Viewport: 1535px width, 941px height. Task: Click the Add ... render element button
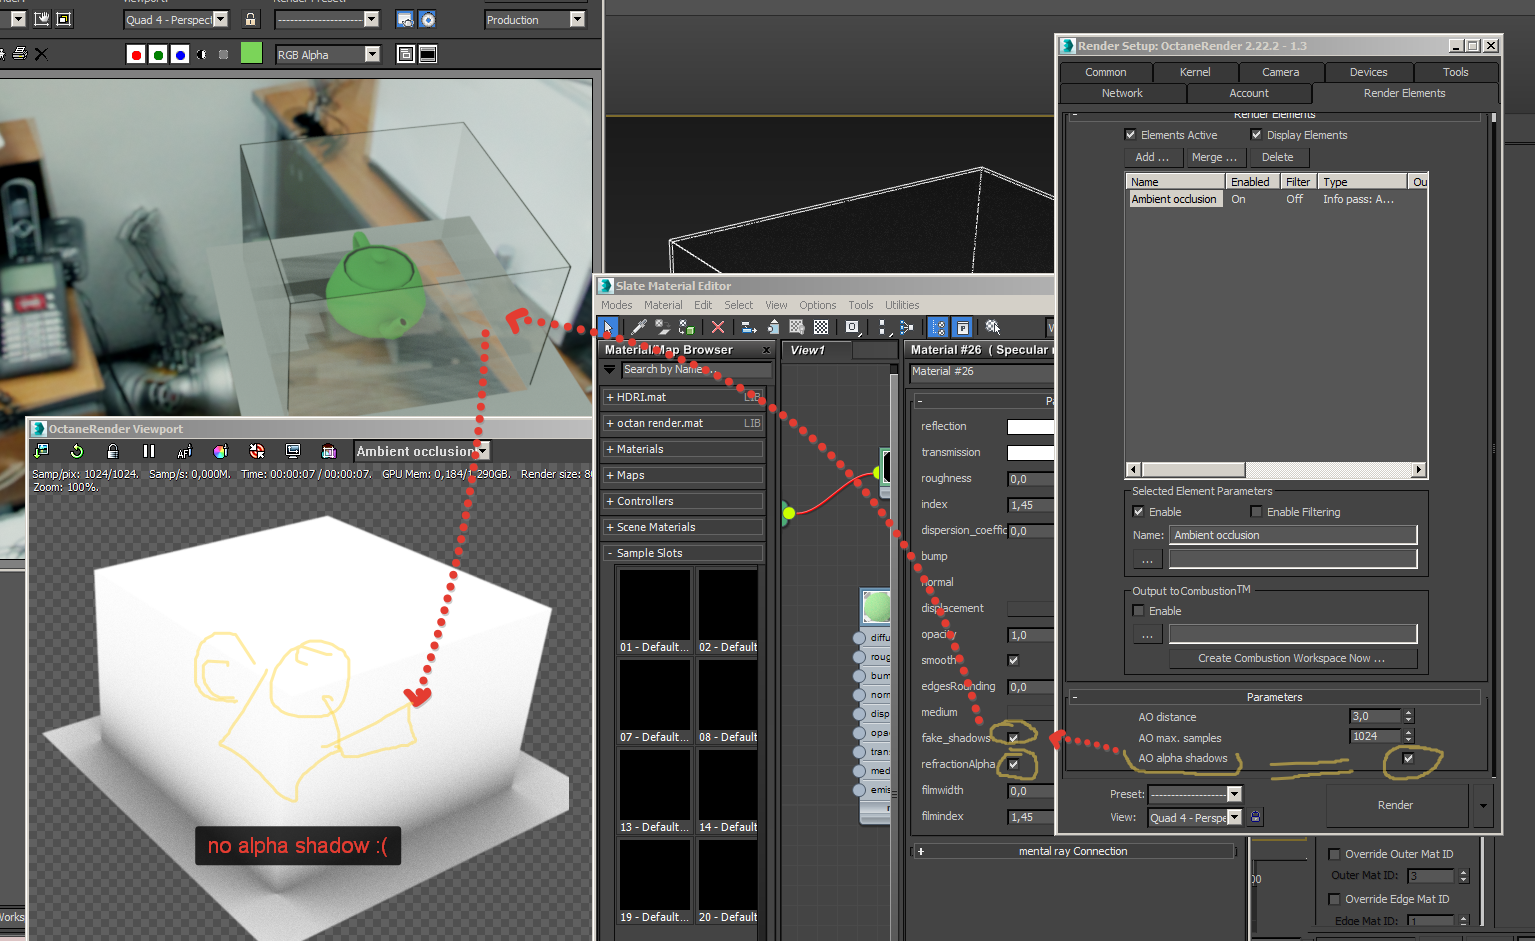coord(1152,157)
